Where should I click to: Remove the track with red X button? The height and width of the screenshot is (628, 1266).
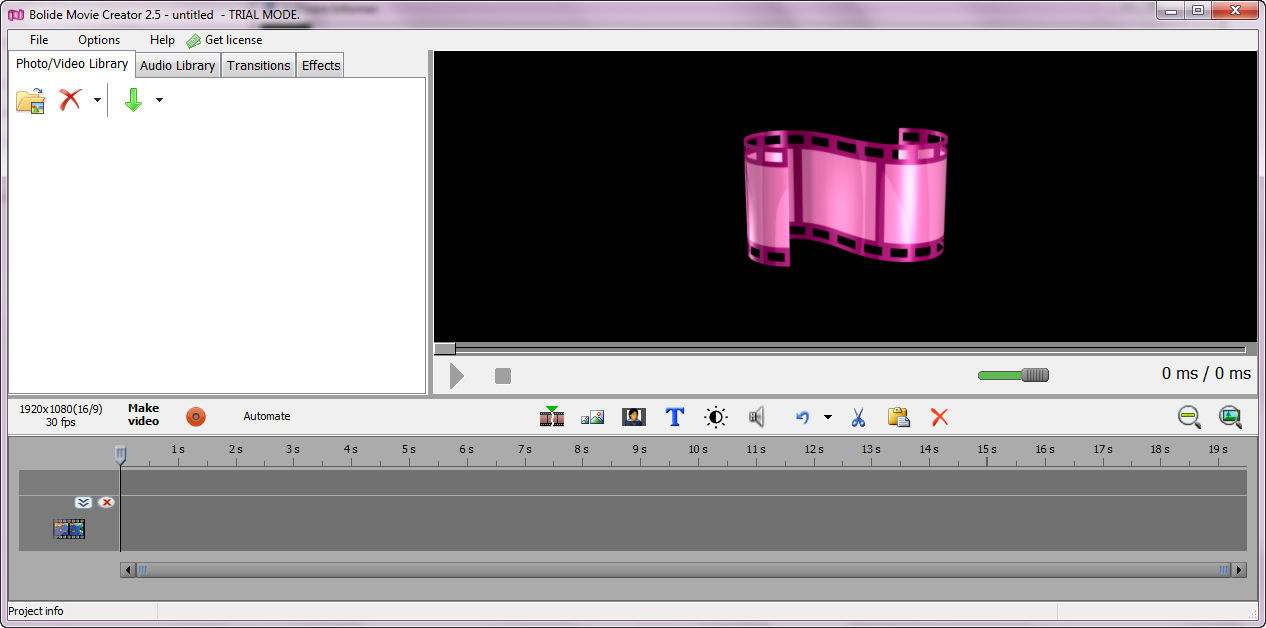pos(106,502)
